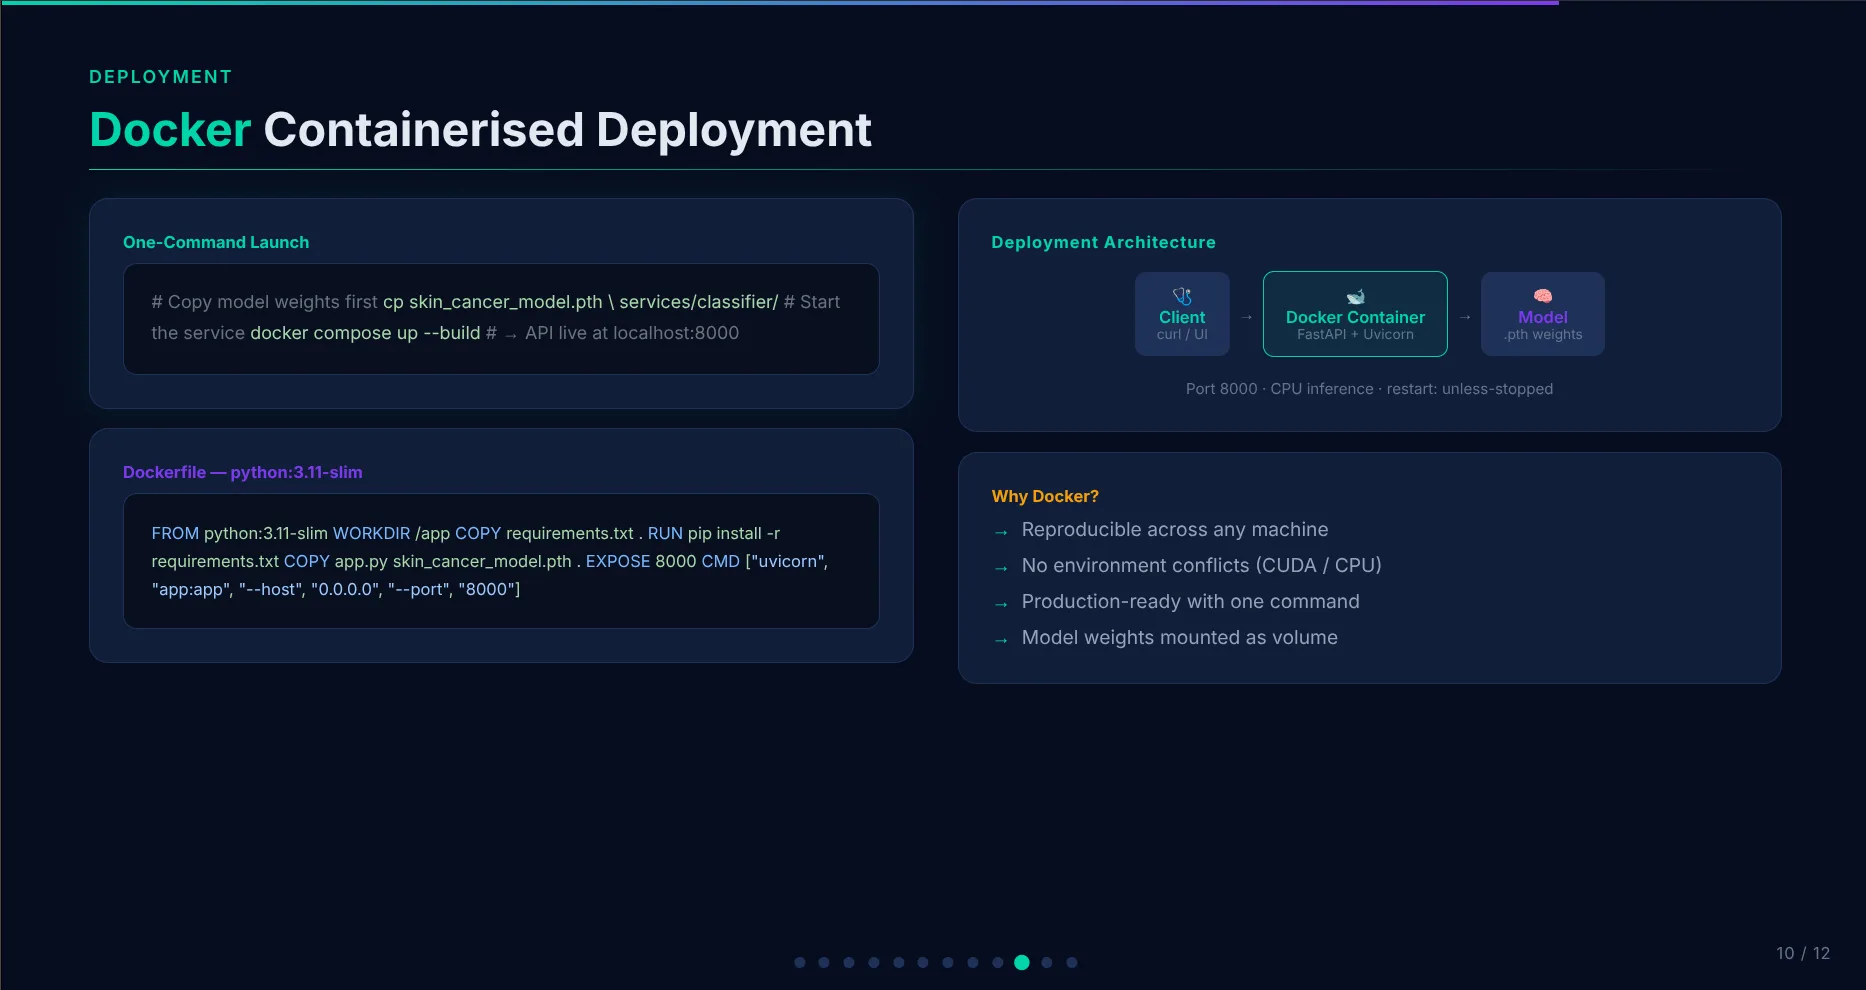Screen dimensions: 1866x990
Task: Click the brain icon above Model
Action: point(1543,296)
